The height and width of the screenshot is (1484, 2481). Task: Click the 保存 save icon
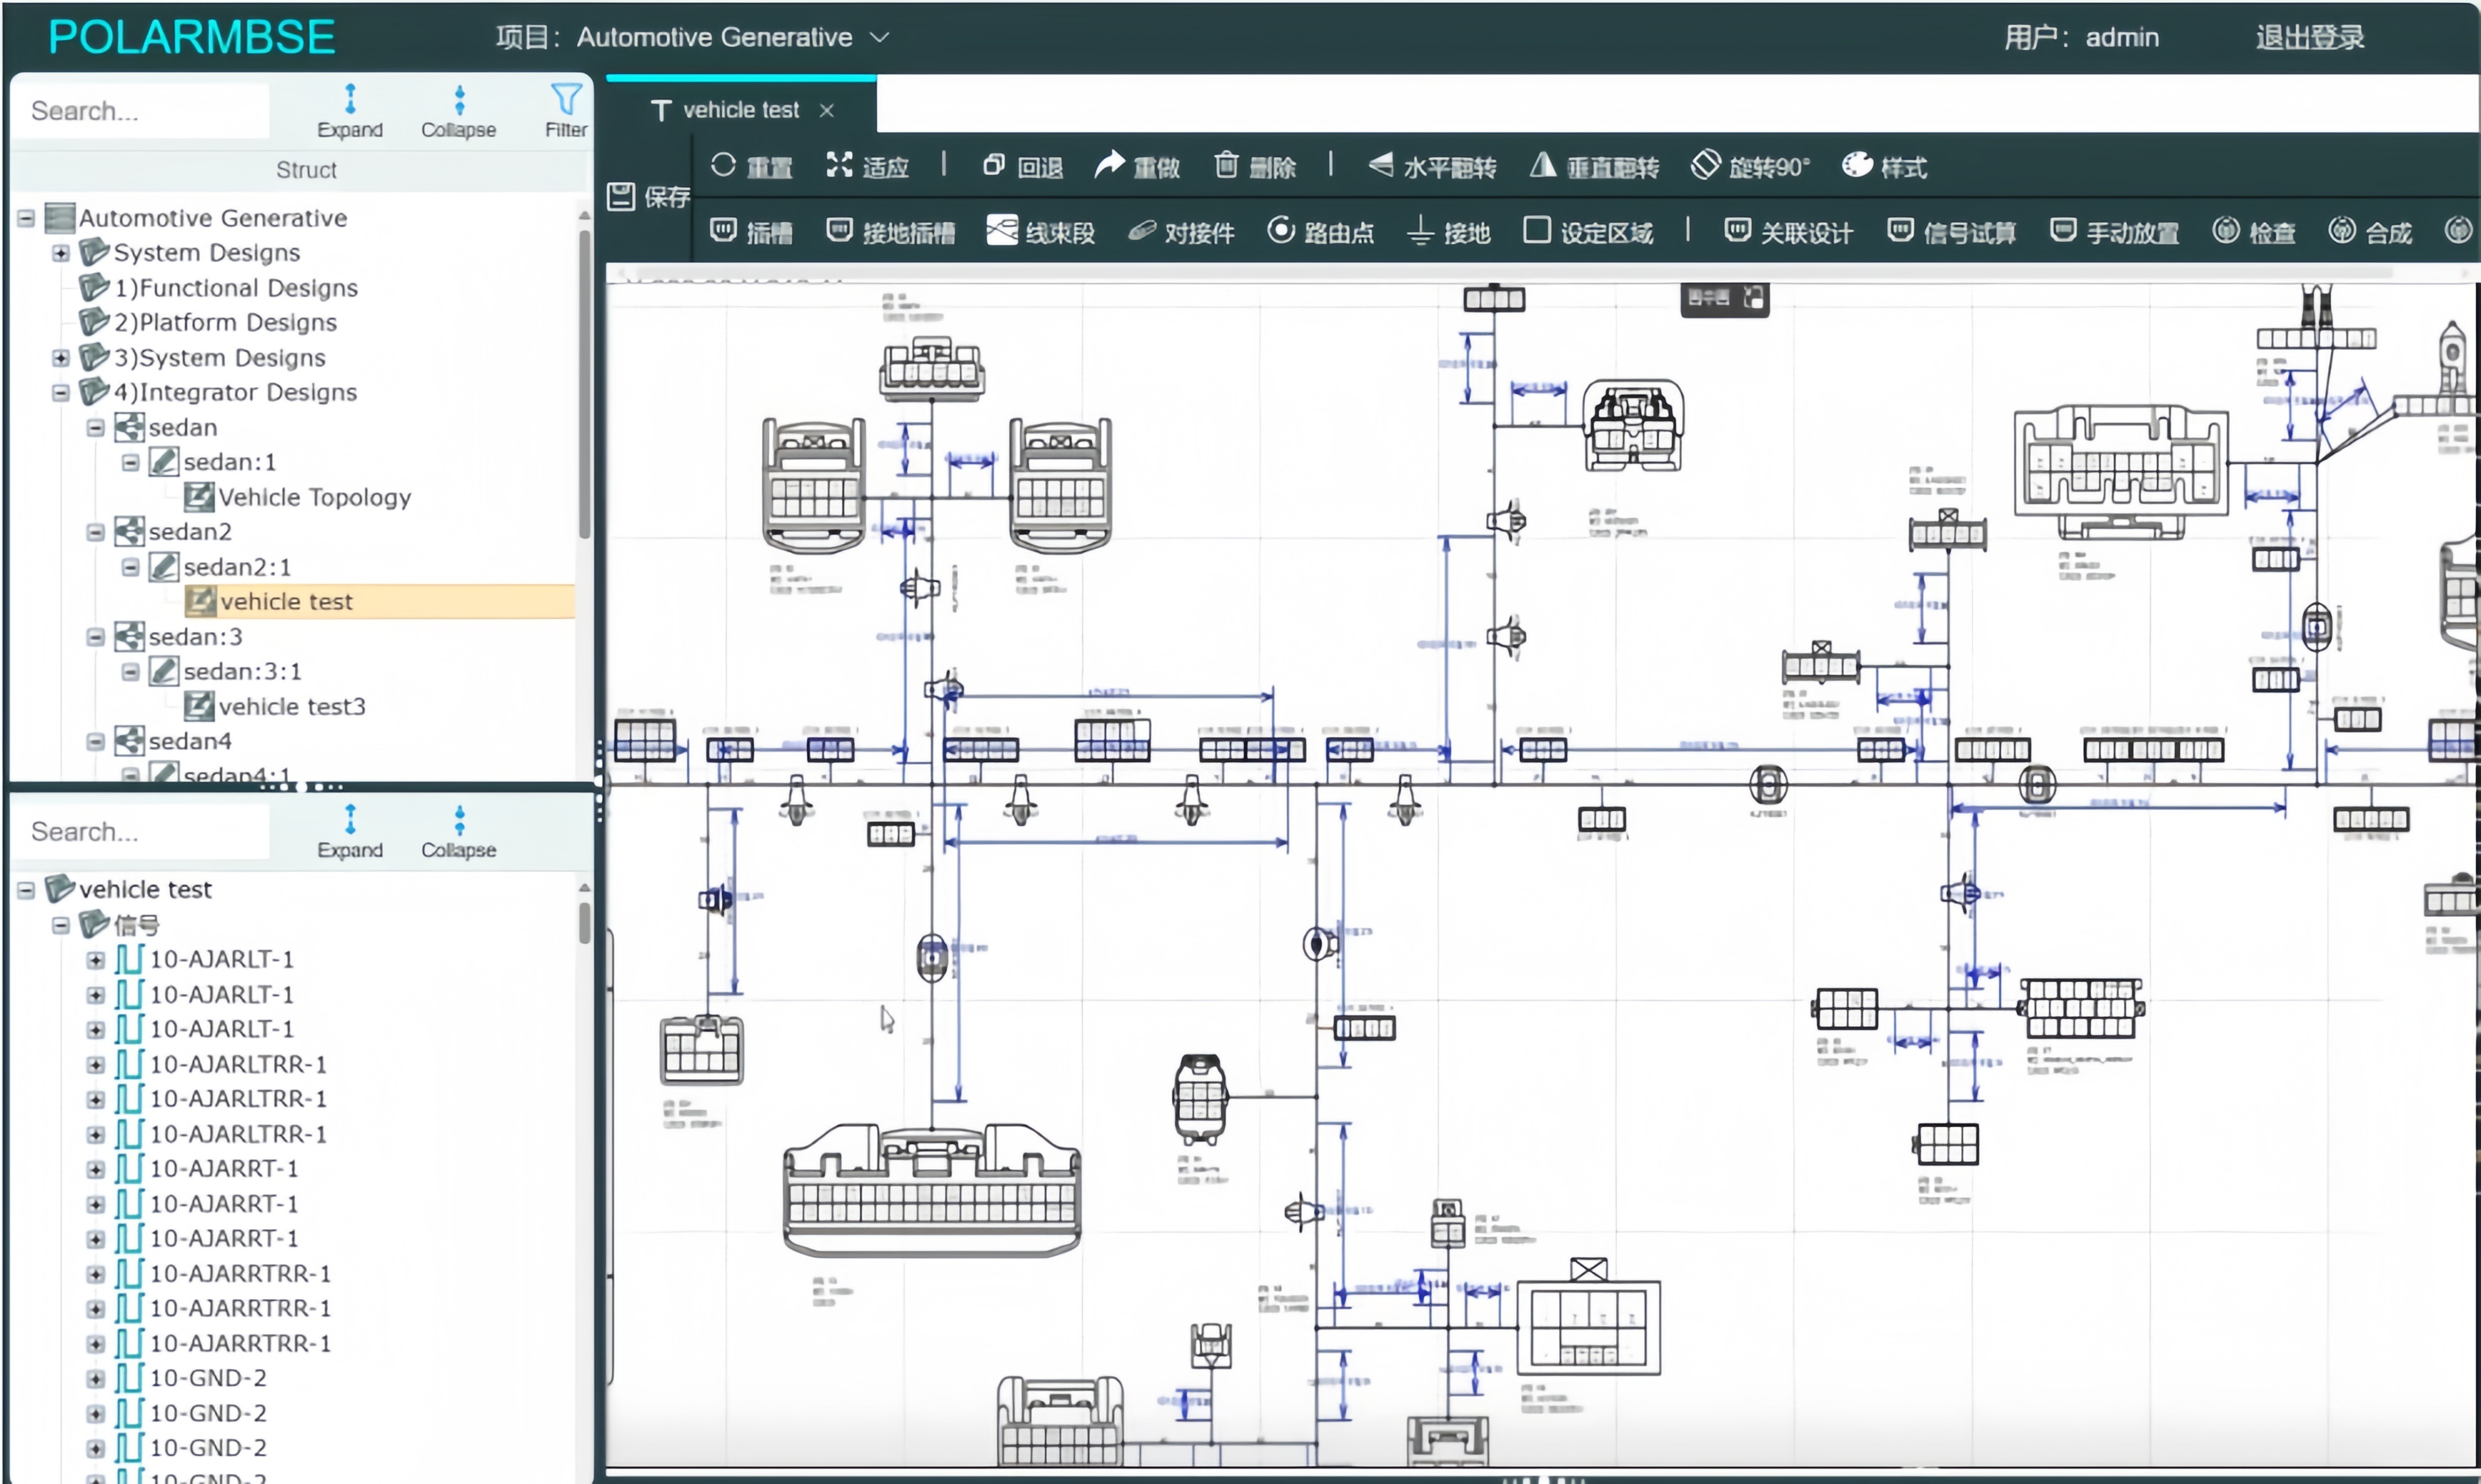click(x=621, y=196)
